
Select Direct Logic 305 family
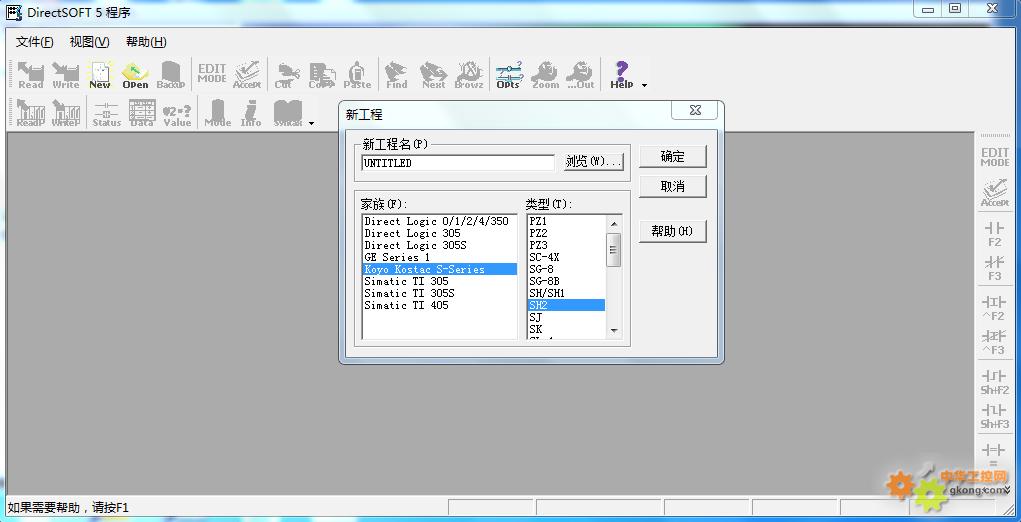pyautogui.click(x=440, y=233)
